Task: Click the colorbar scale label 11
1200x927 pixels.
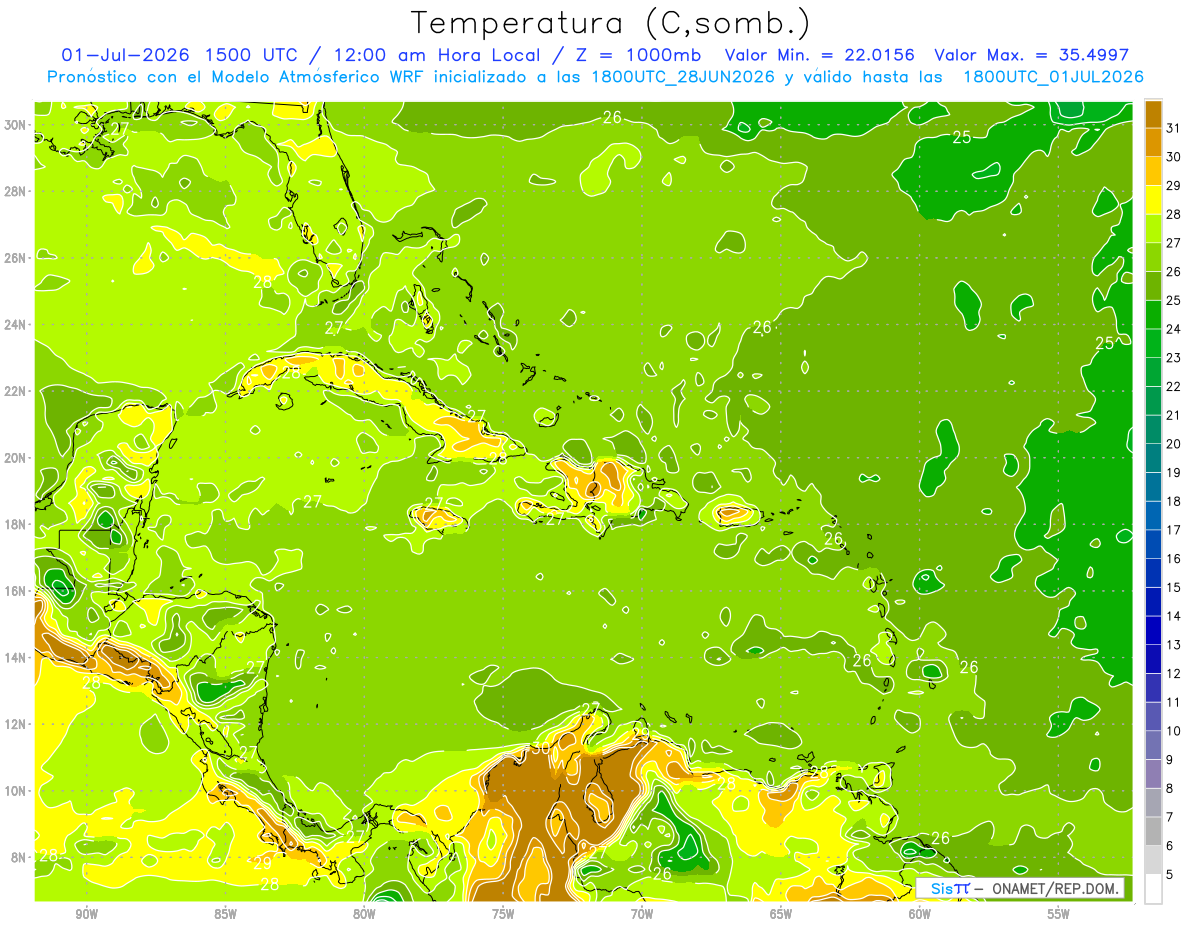Action: (1173, 702)
